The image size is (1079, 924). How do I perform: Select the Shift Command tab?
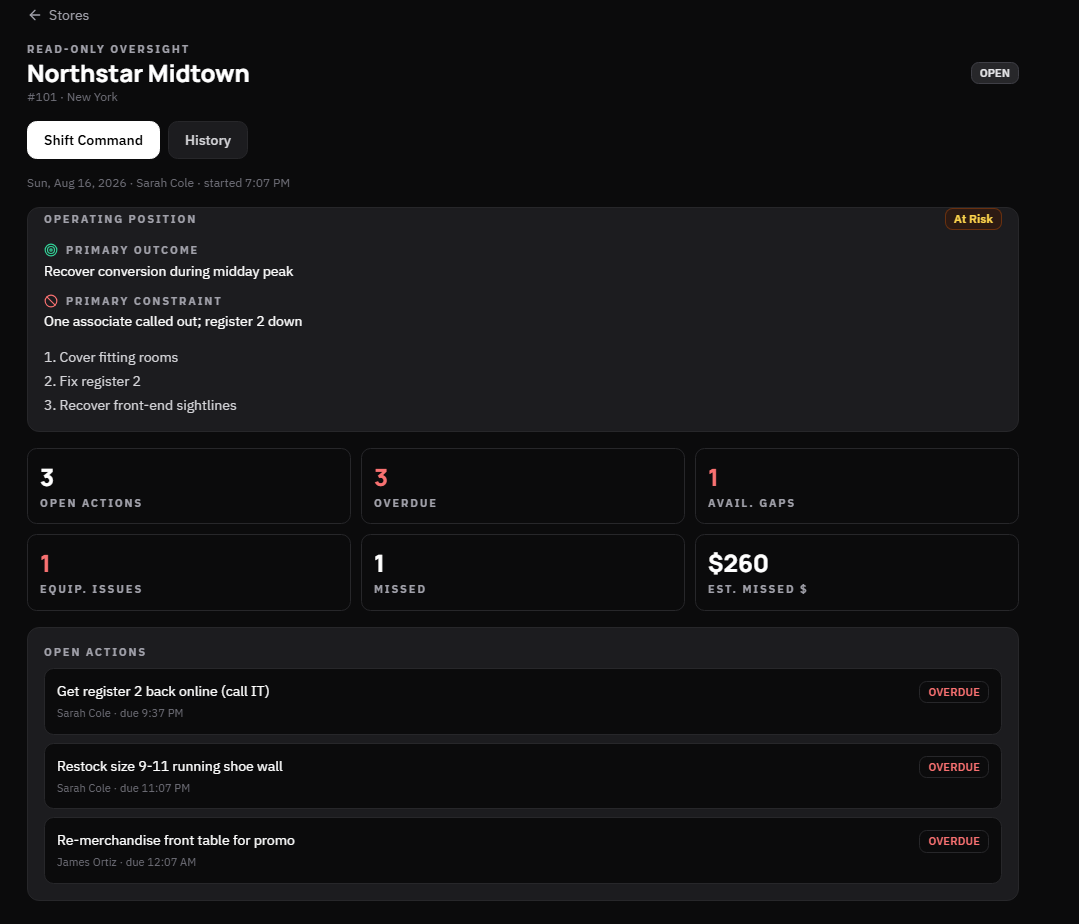(94, 140)
